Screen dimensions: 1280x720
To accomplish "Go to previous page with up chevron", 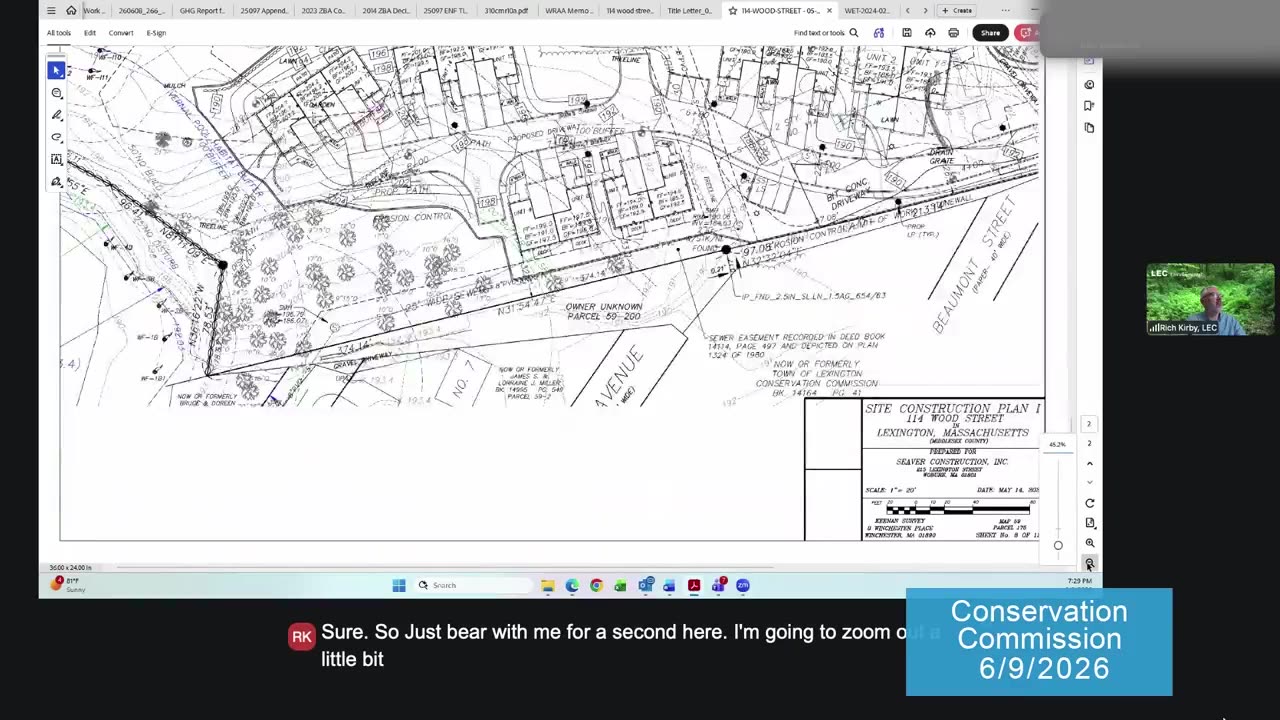I will point(1089,463).
